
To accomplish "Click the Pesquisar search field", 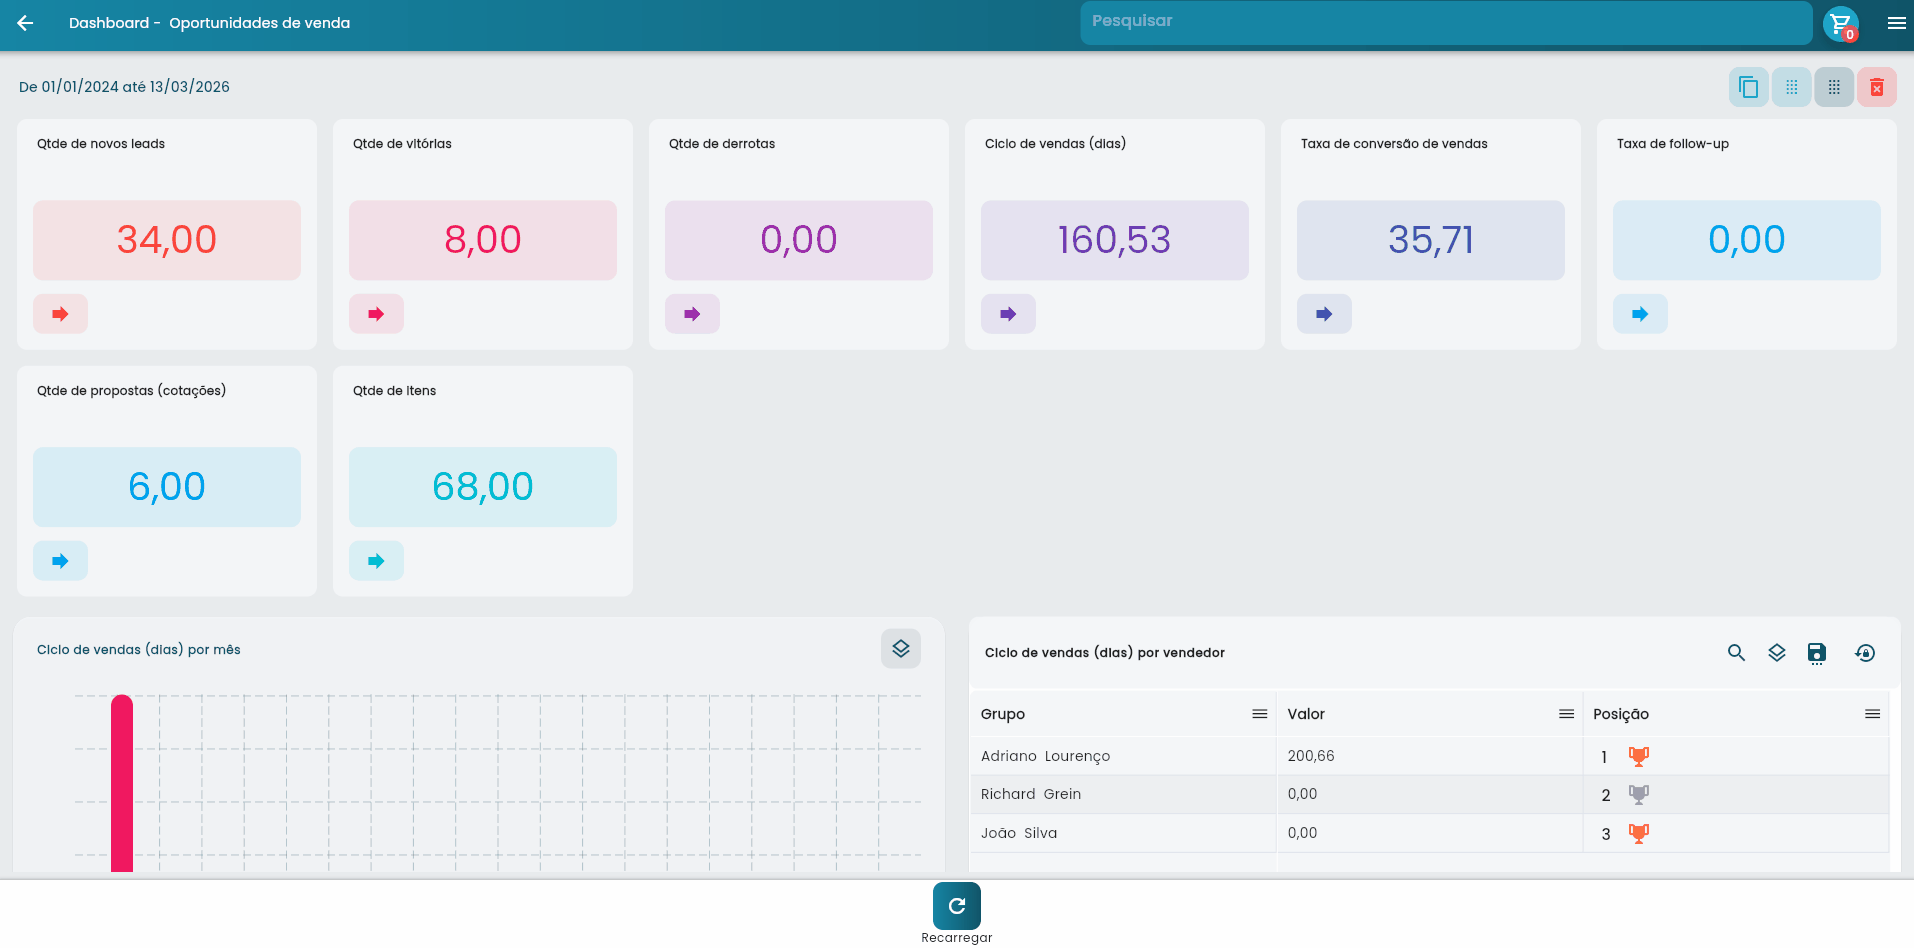I will (x=1445, y=22).
